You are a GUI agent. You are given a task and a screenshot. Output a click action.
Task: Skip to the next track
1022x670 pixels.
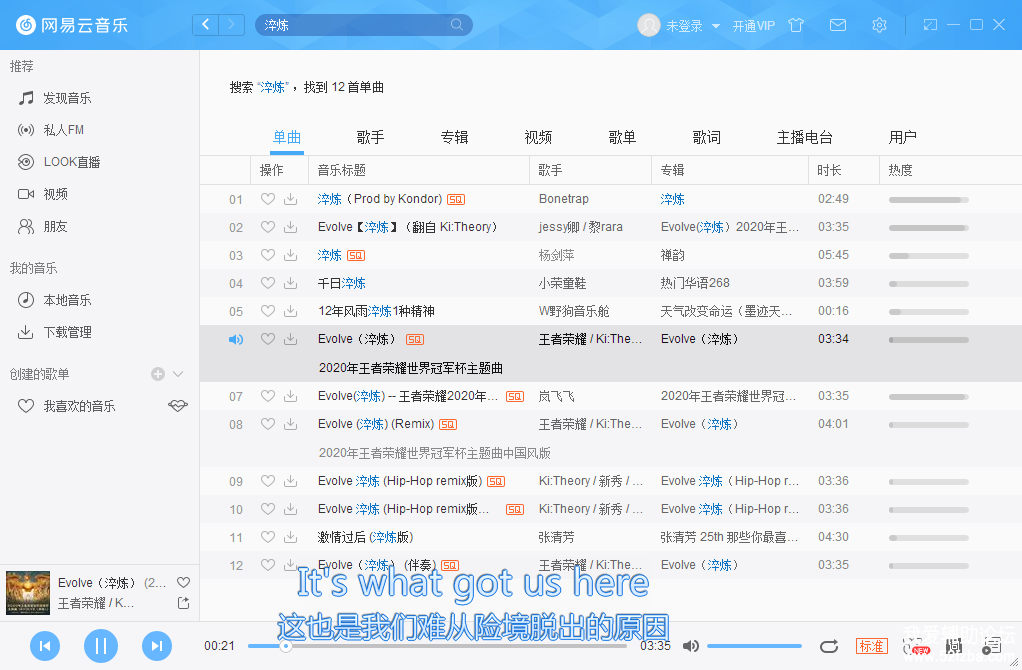click(156, 646)
